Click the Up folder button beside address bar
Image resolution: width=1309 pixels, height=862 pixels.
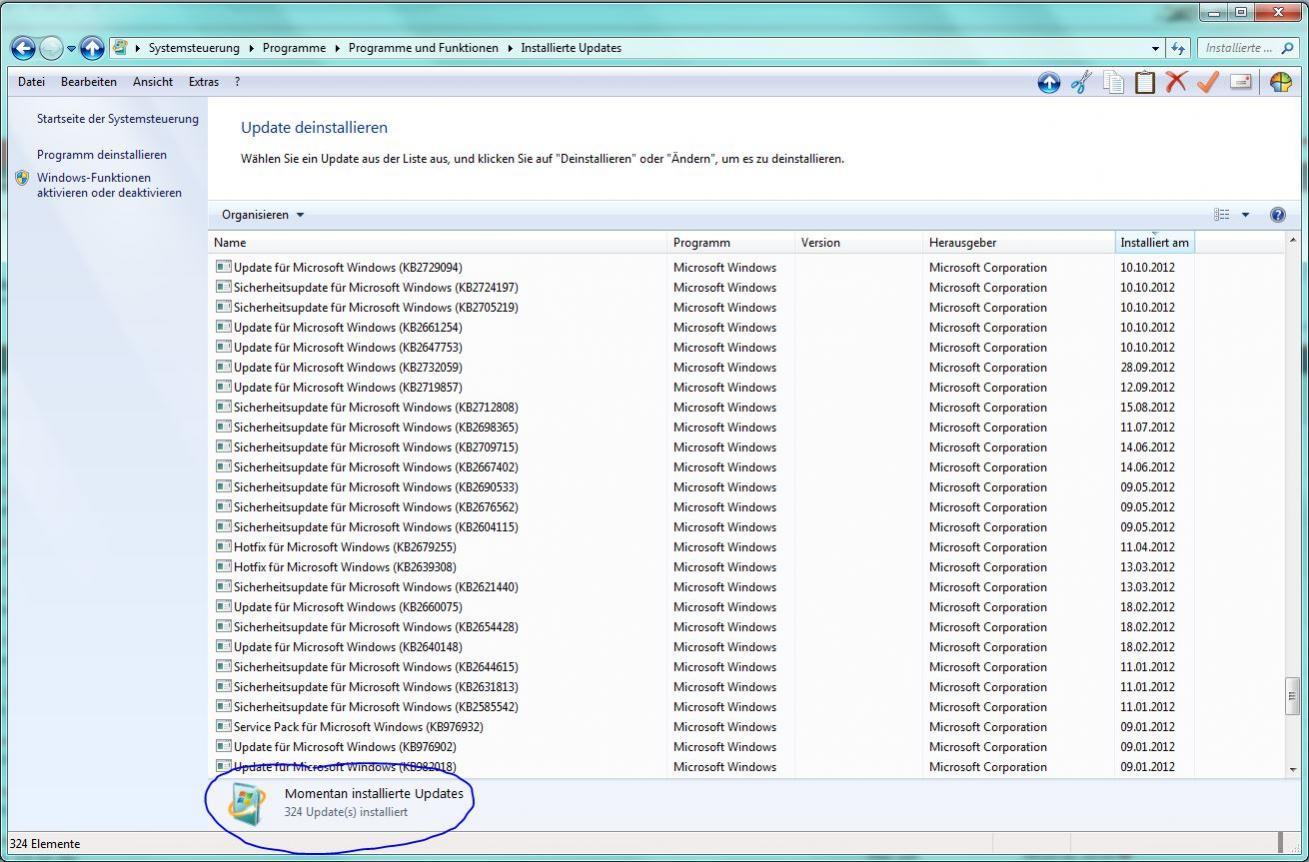point(92,48)
